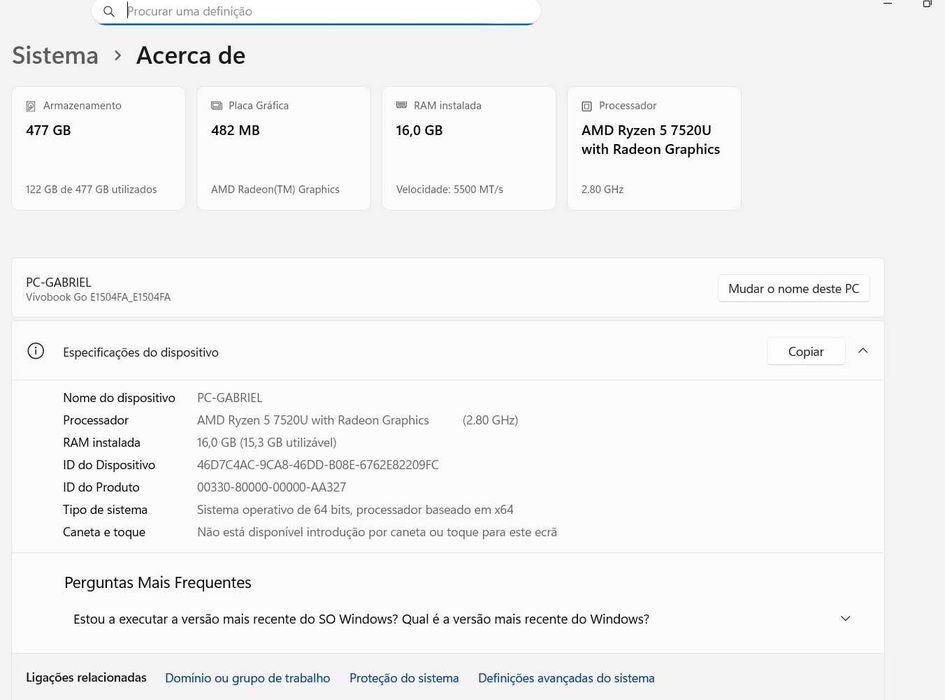This screenshot has width=945, height=700.
Task: Select the ID do Produto value 00330-80000-00000-AA327
Action: pyautogui.click(x=271, y=487)
